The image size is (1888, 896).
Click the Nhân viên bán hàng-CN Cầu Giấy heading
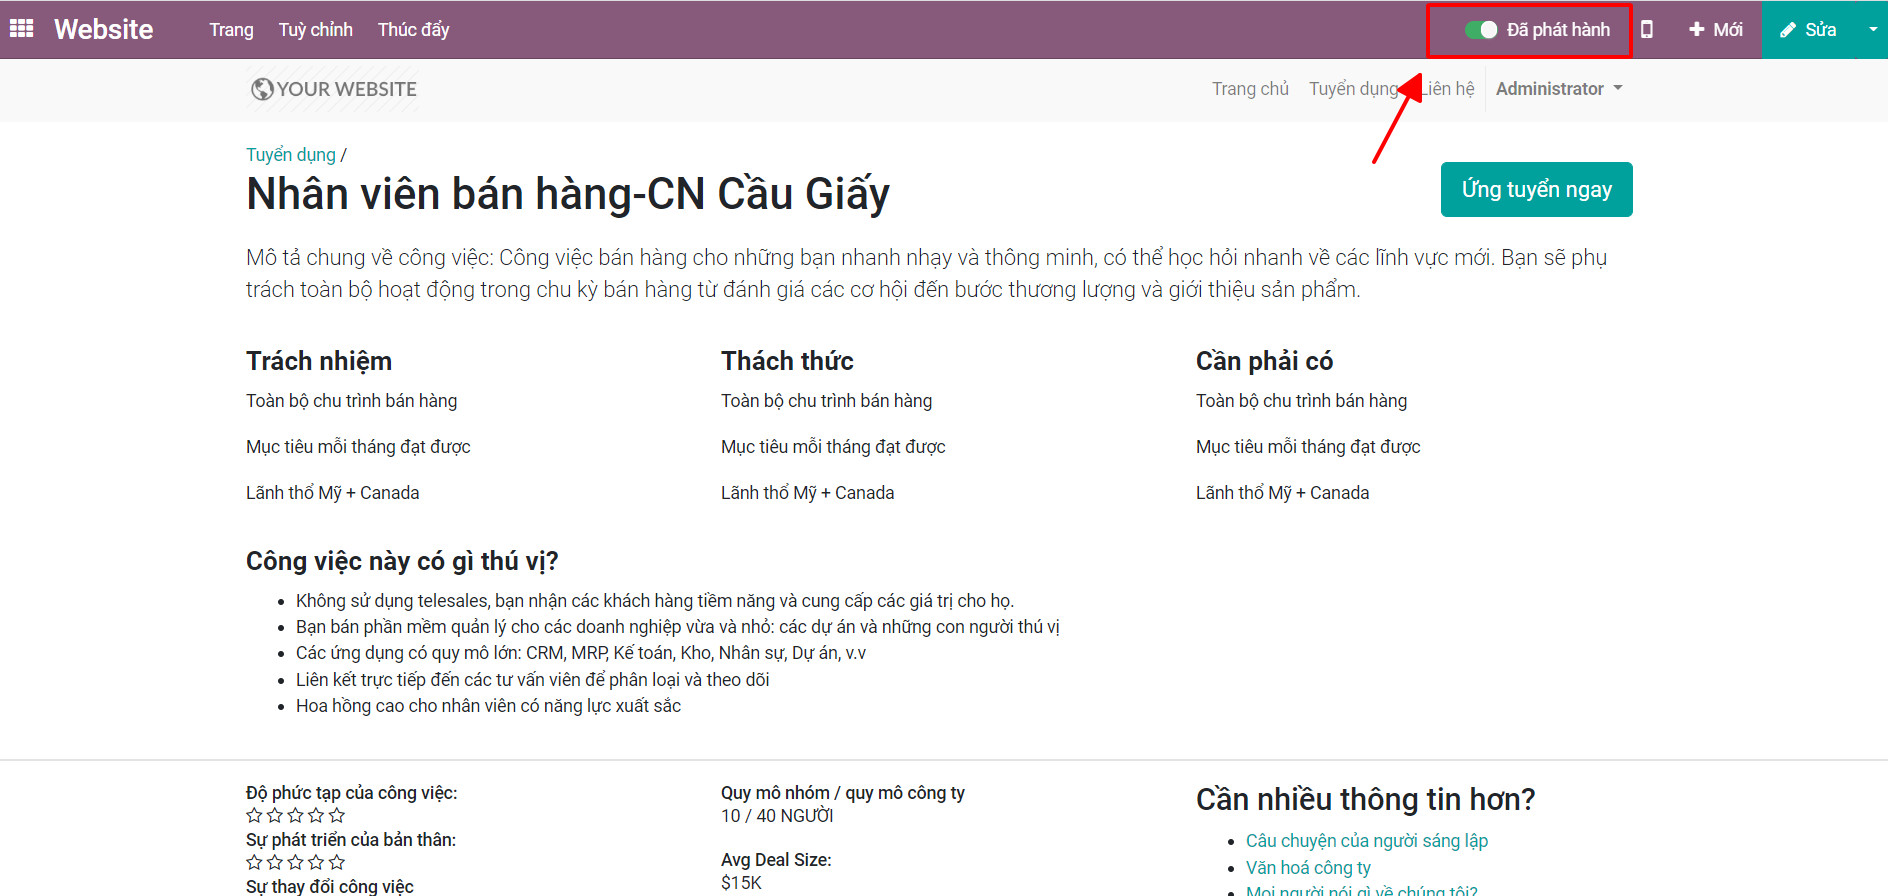[x=567, y=194]
